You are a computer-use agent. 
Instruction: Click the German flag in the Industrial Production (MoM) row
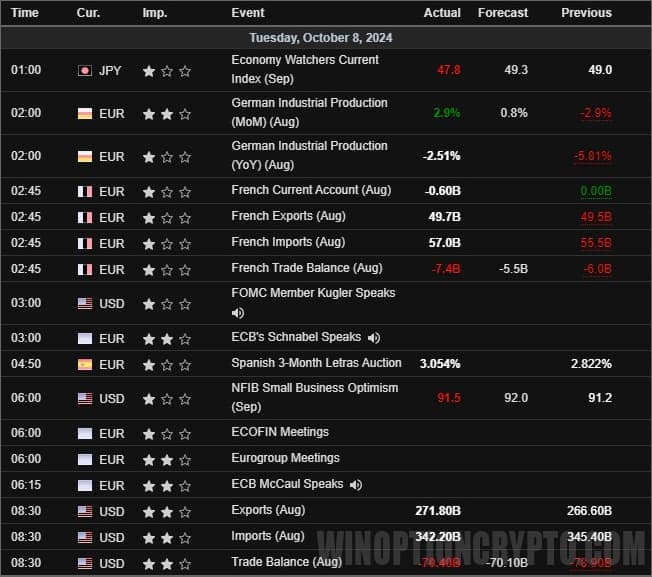[85, 114]
